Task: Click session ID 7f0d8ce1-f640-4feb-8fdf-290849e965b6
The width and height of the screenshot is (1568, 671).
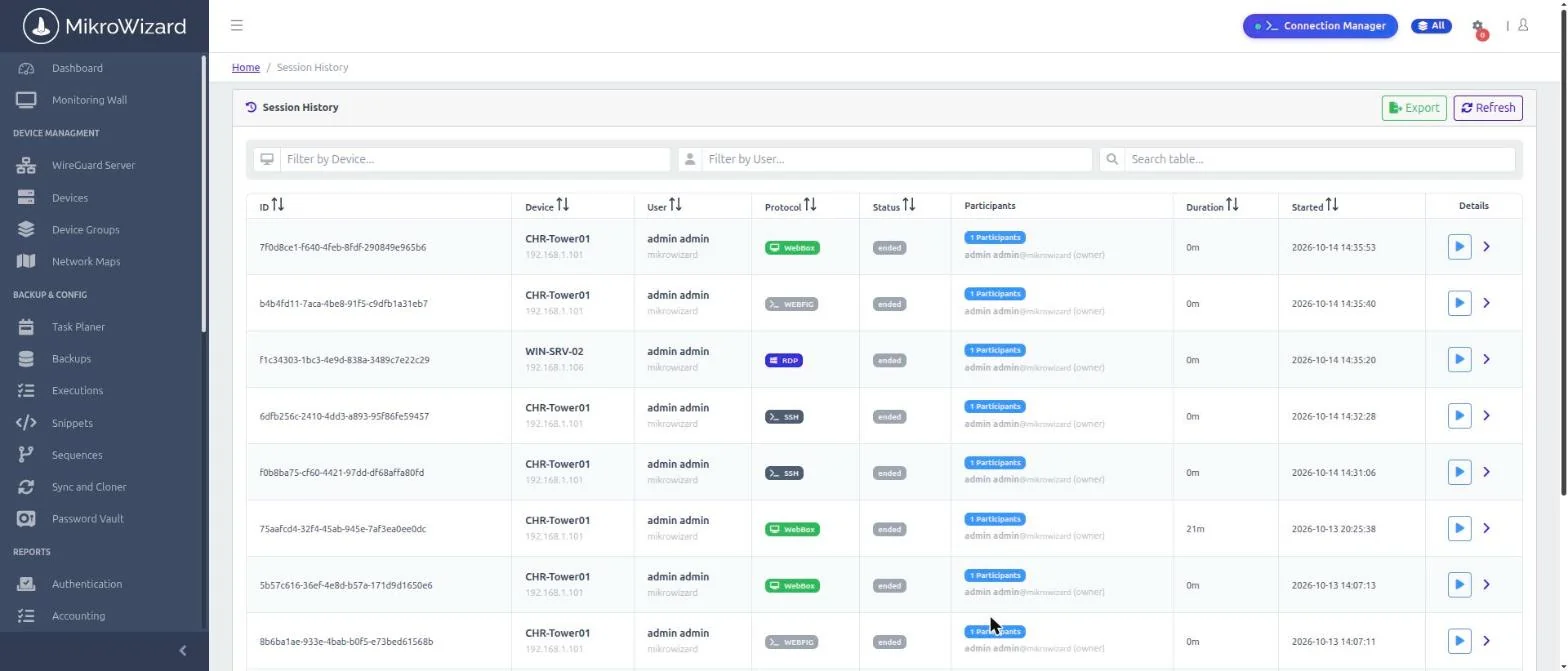Action: [342, 247]
